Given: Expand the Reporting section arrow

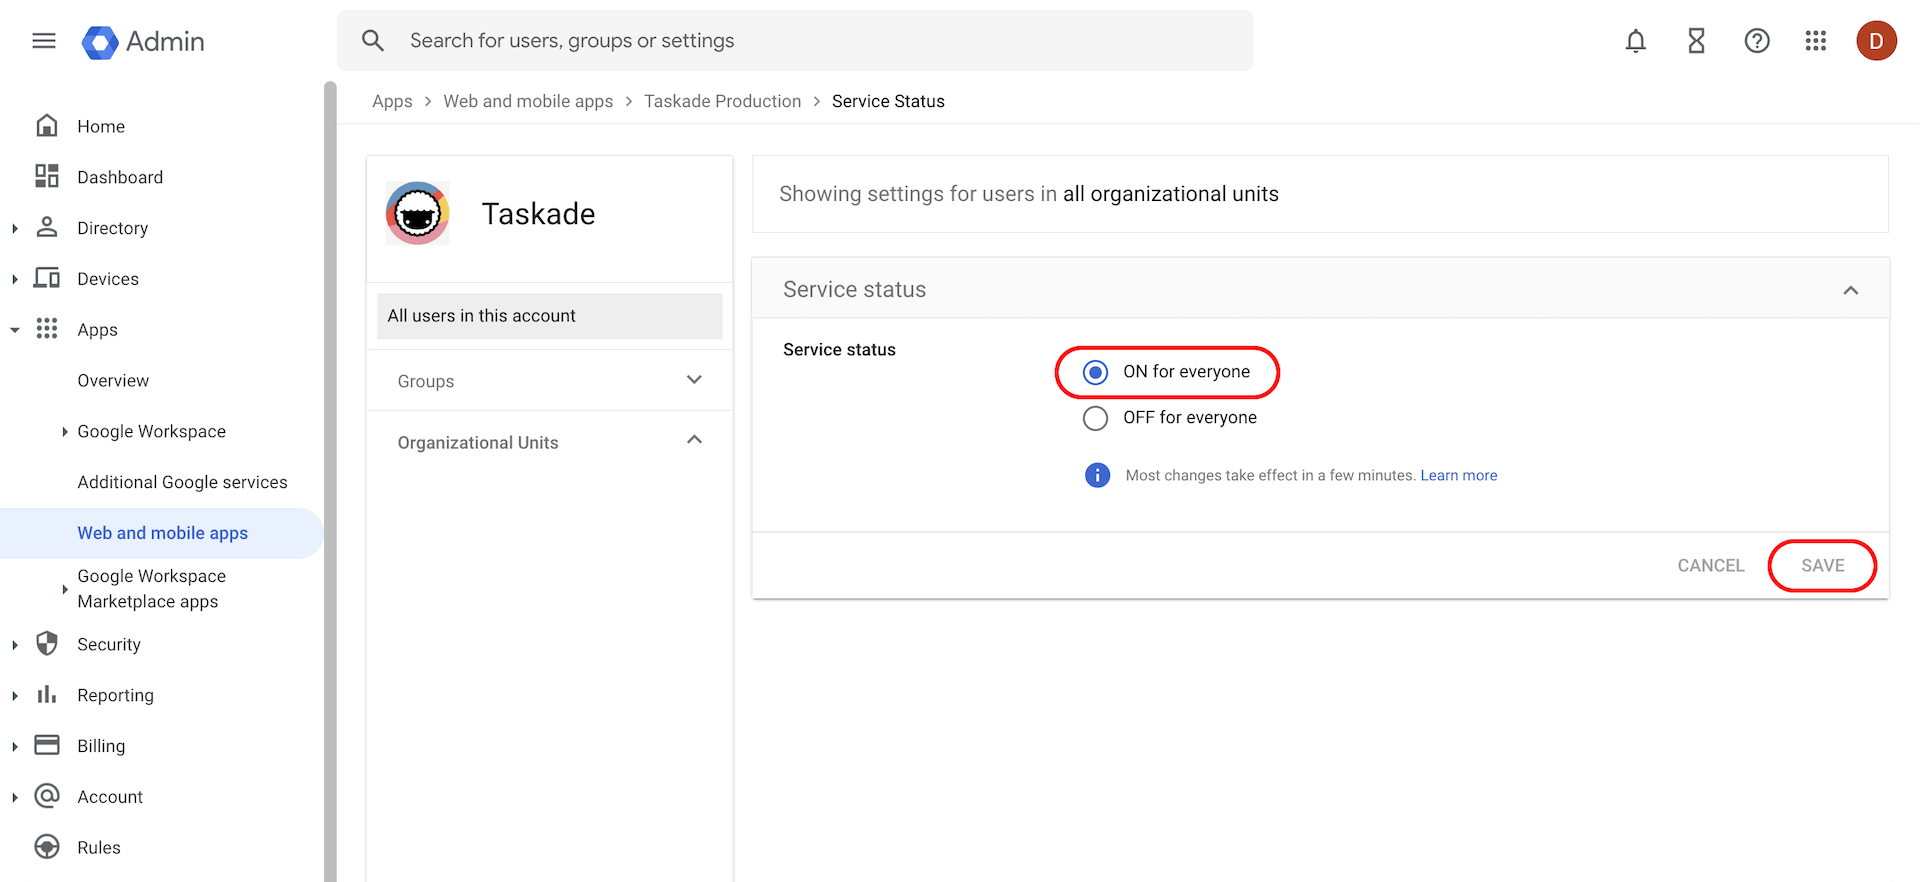Looking at the screenshot, I should tap(15, 696).
